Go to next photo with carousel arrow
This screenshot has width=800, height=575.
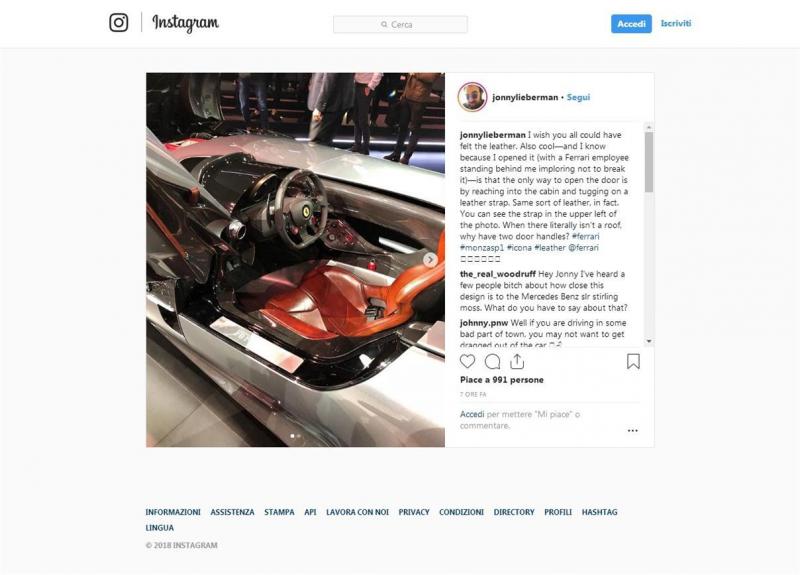click(x=430, y=259)
